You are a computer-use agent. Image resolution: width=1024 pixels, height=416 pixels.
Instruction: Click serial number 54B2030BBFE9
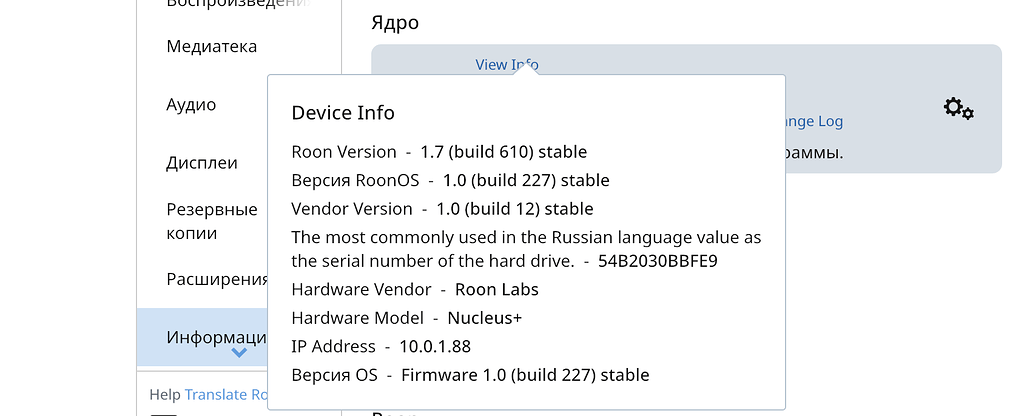[658, 261]
